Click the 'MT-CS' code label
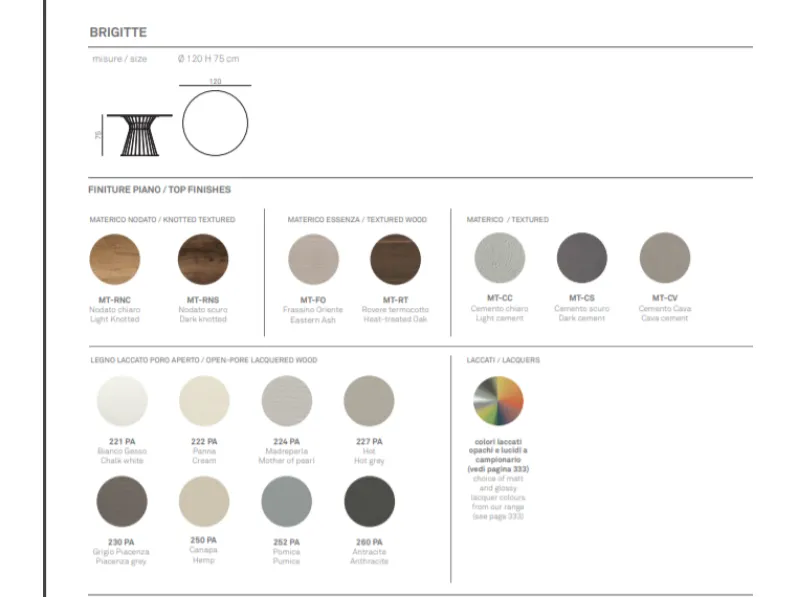796x597 pixels. click(582, 298)
